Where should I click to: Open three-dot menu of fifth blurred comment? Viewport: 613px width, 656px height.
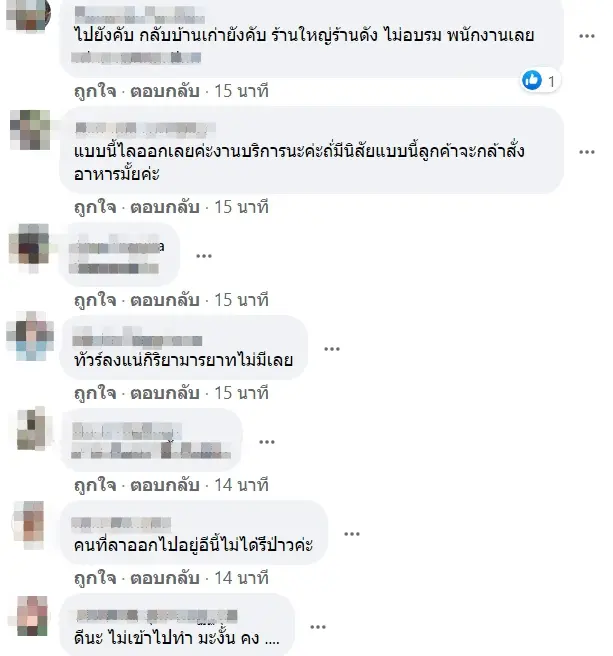[x=267, y=442]
